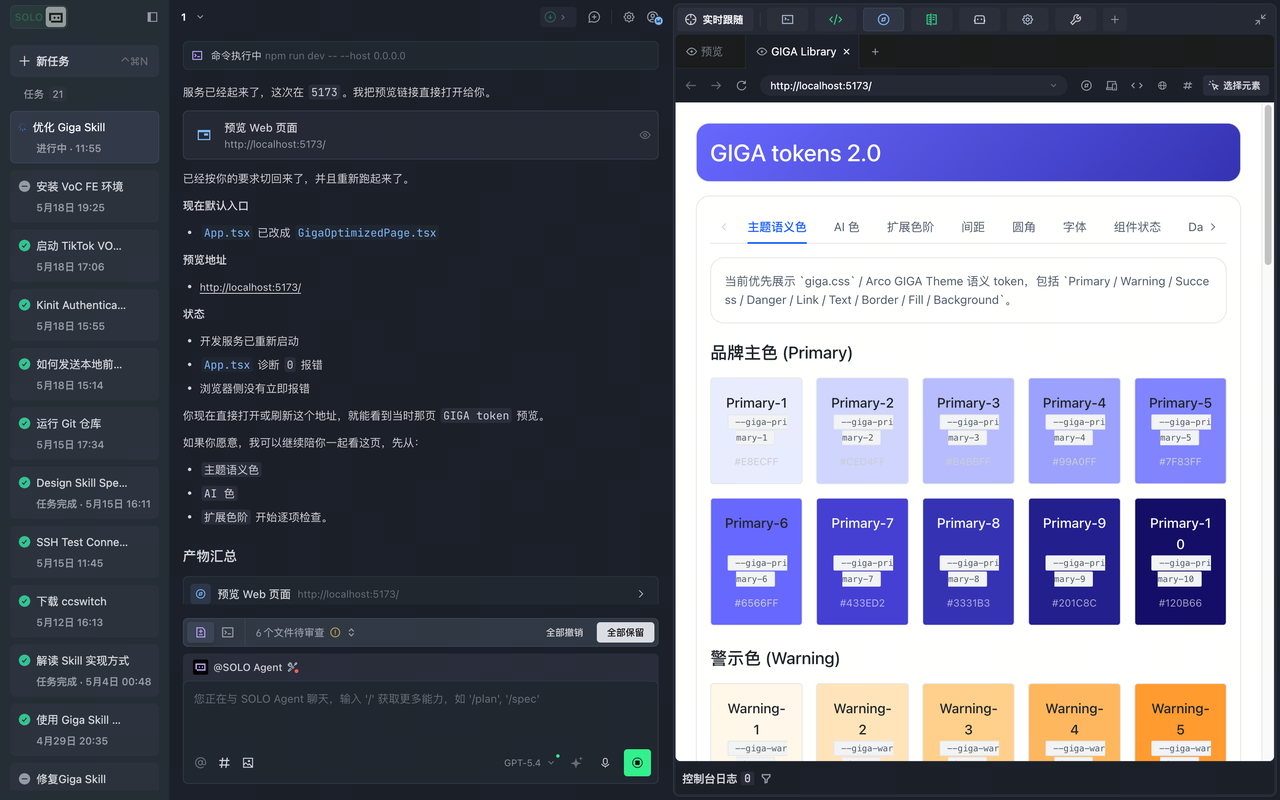
Task: Add a new tool with plus icon
Action: click(1115, 19)
